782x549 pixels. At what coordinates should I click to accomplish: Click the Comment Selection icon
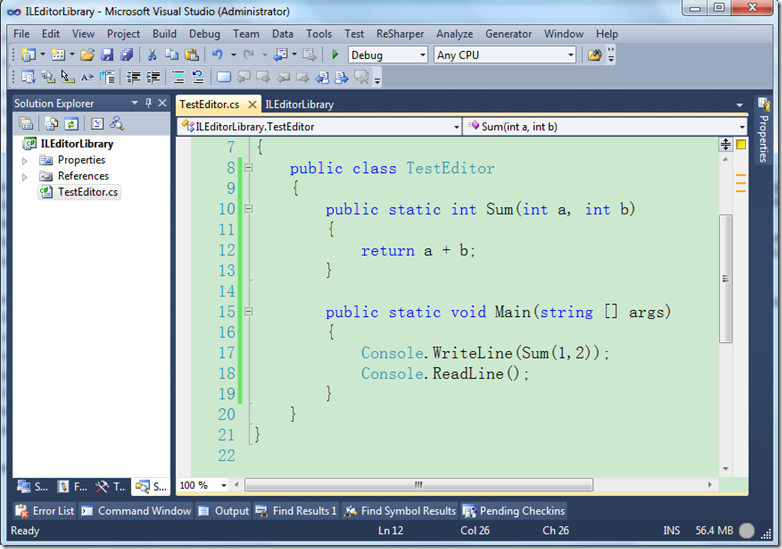[178, 77]
